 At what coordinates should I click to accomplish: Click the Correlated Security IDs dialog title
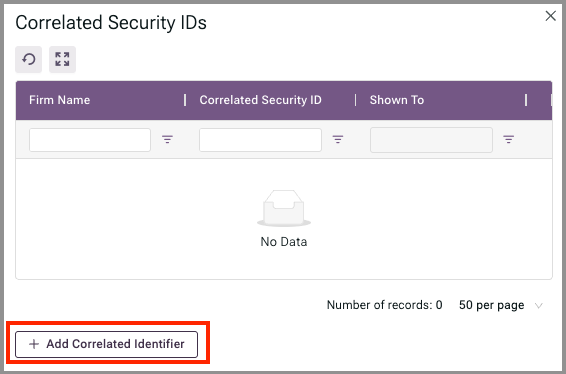pyautogui.click(x=111, y=23)
